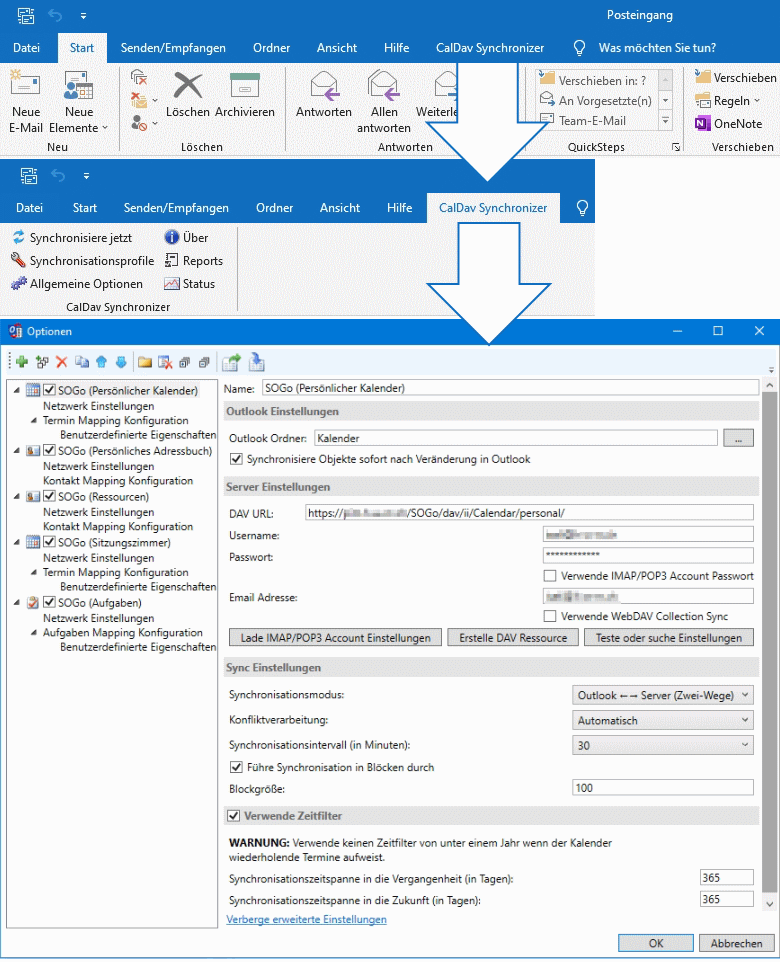The height and width of the screenshot is (962, 780).
Task: Click the clear cache icon in Optionen toolbar
Action: (x=165, y=362)
